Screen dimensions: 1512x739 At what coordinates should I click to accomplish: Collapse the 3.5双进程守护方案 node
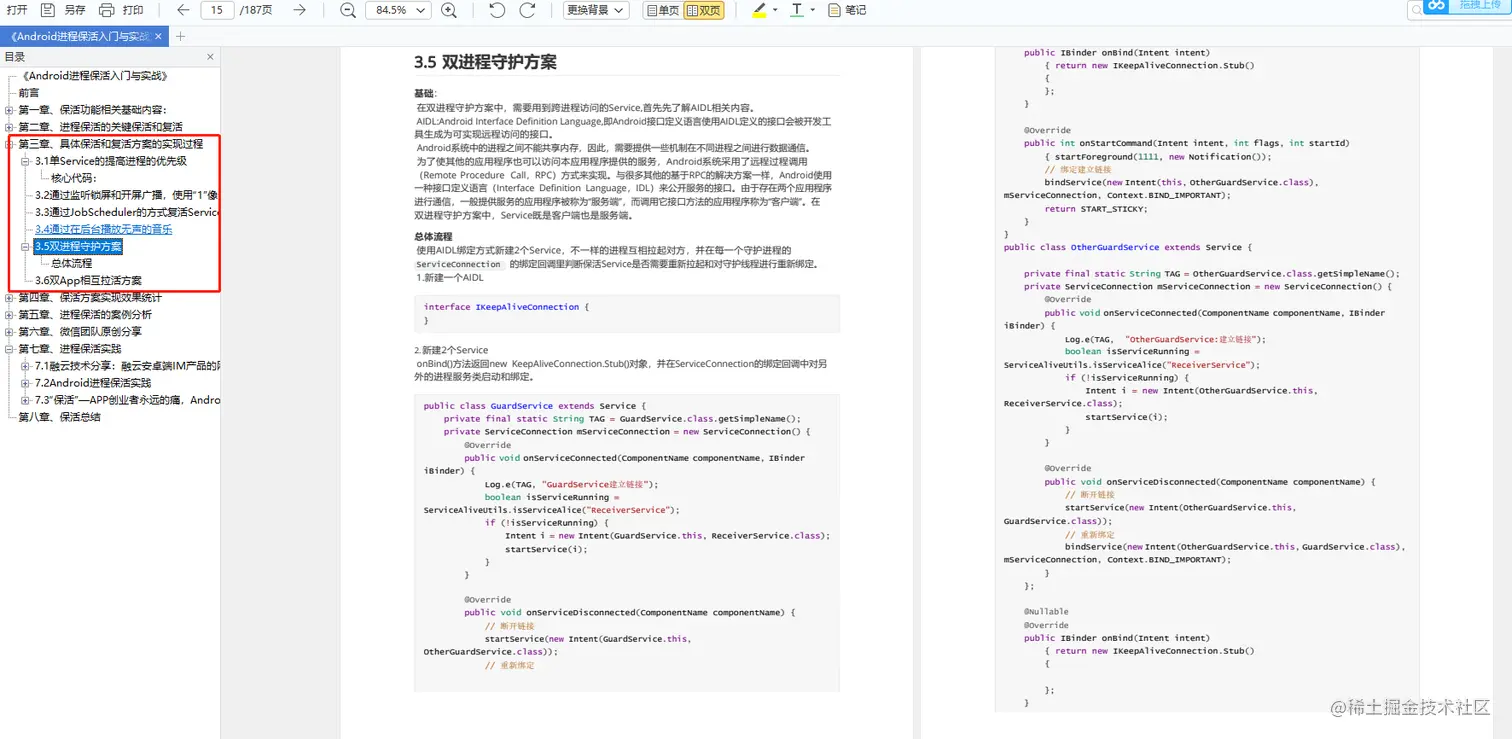coord(26,246)
